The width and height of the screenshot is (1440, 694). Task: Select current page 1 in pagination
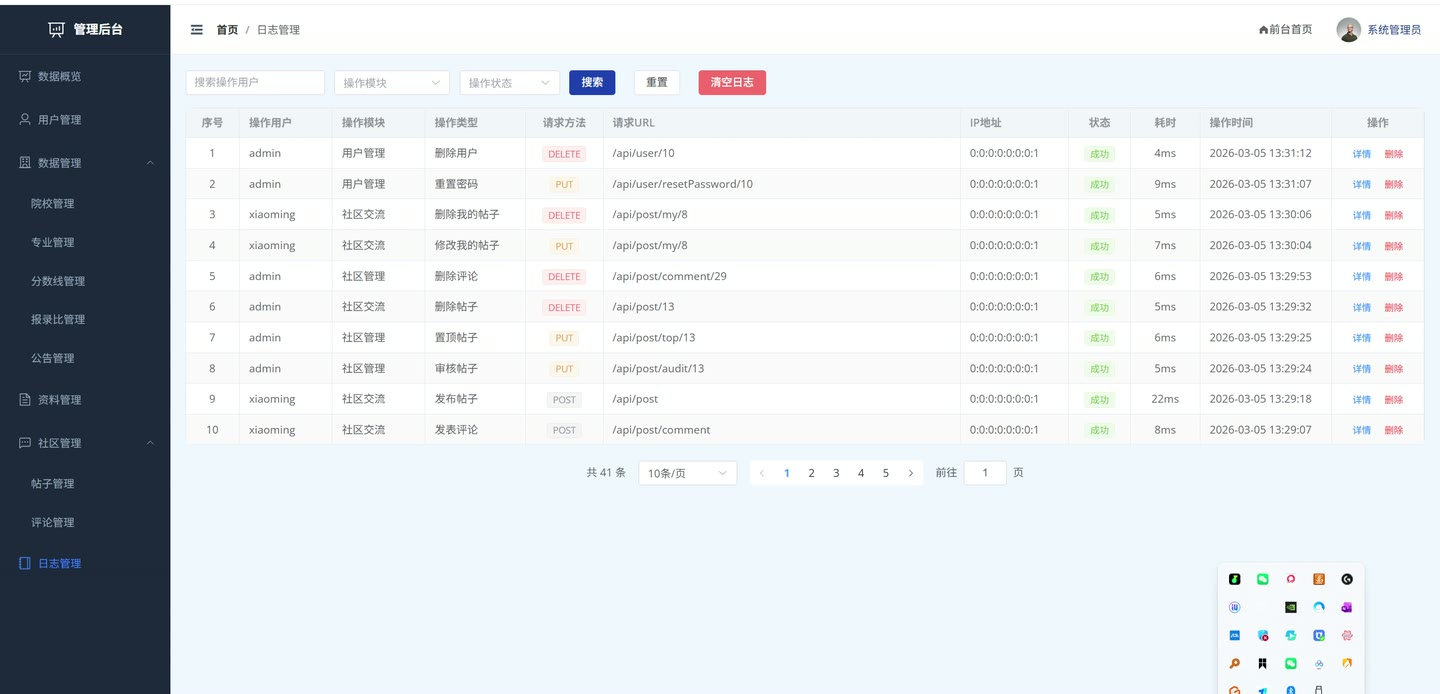click(x=787, y=474)
